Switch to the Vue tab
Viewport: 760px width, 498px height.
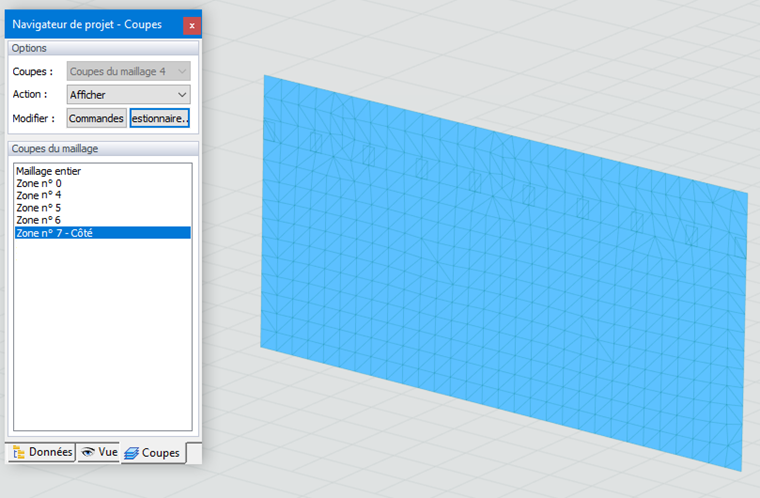(x=99, y=452)
